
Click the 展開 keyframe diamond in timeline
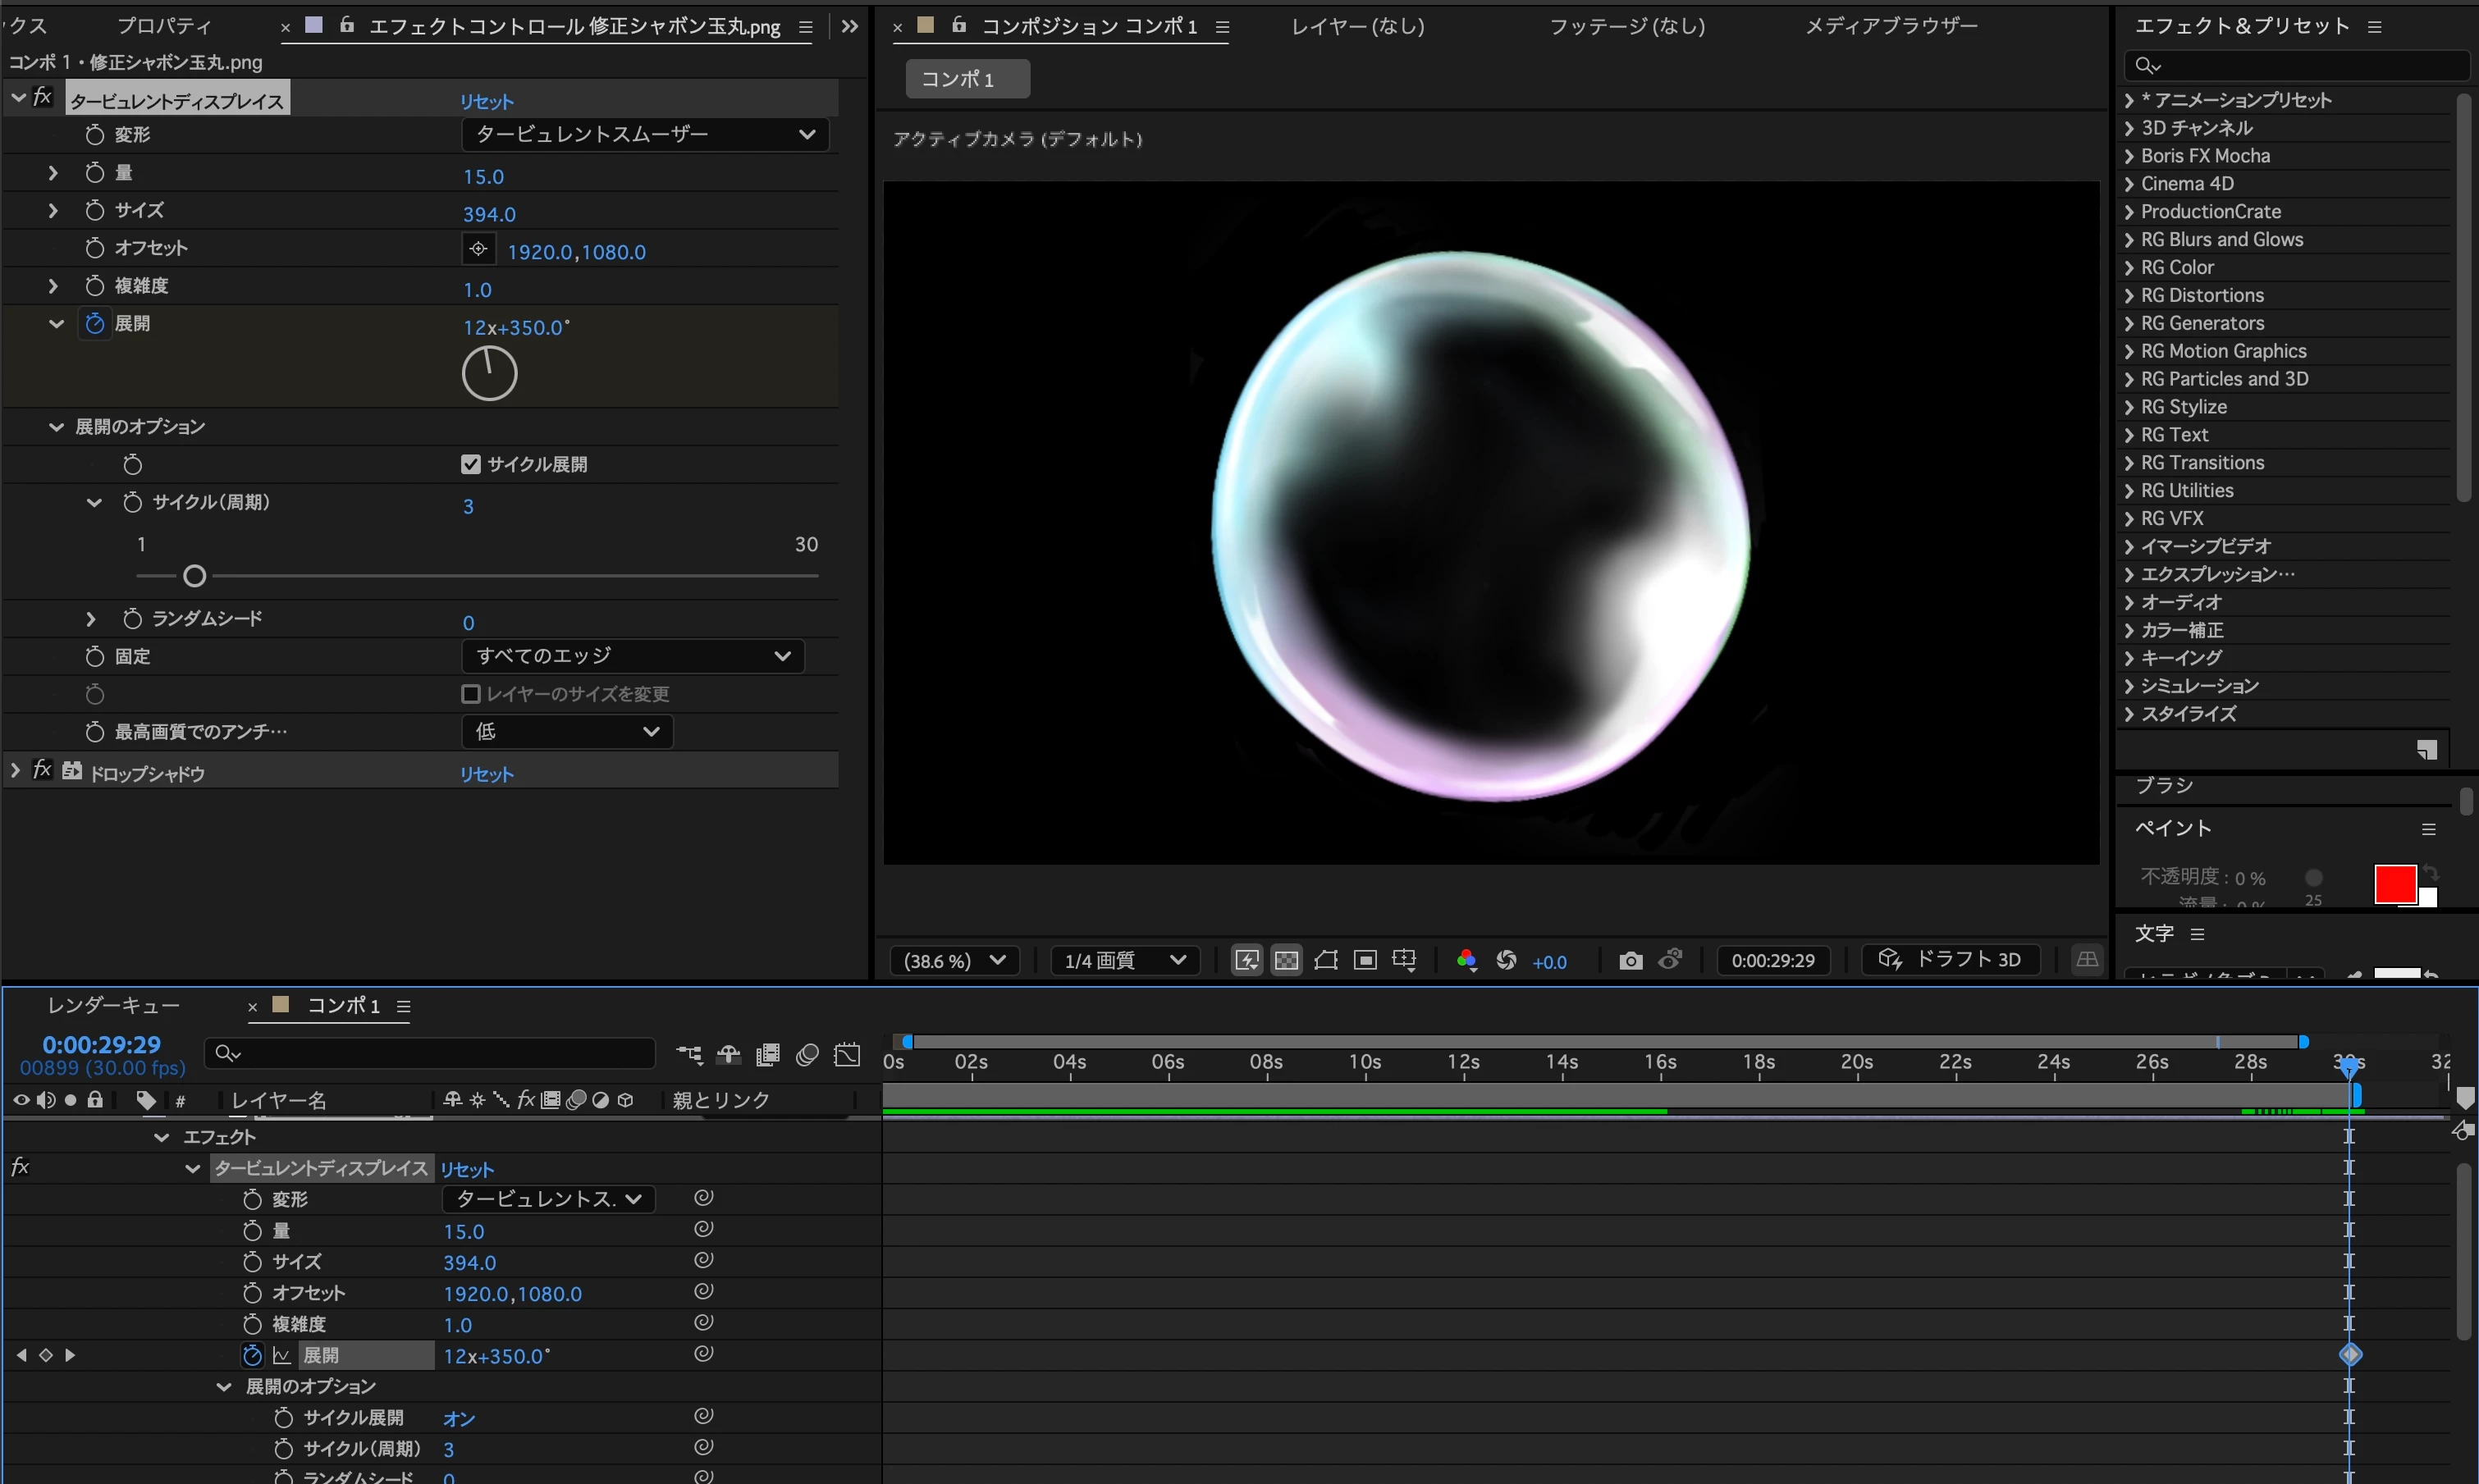[2350, 1355]
